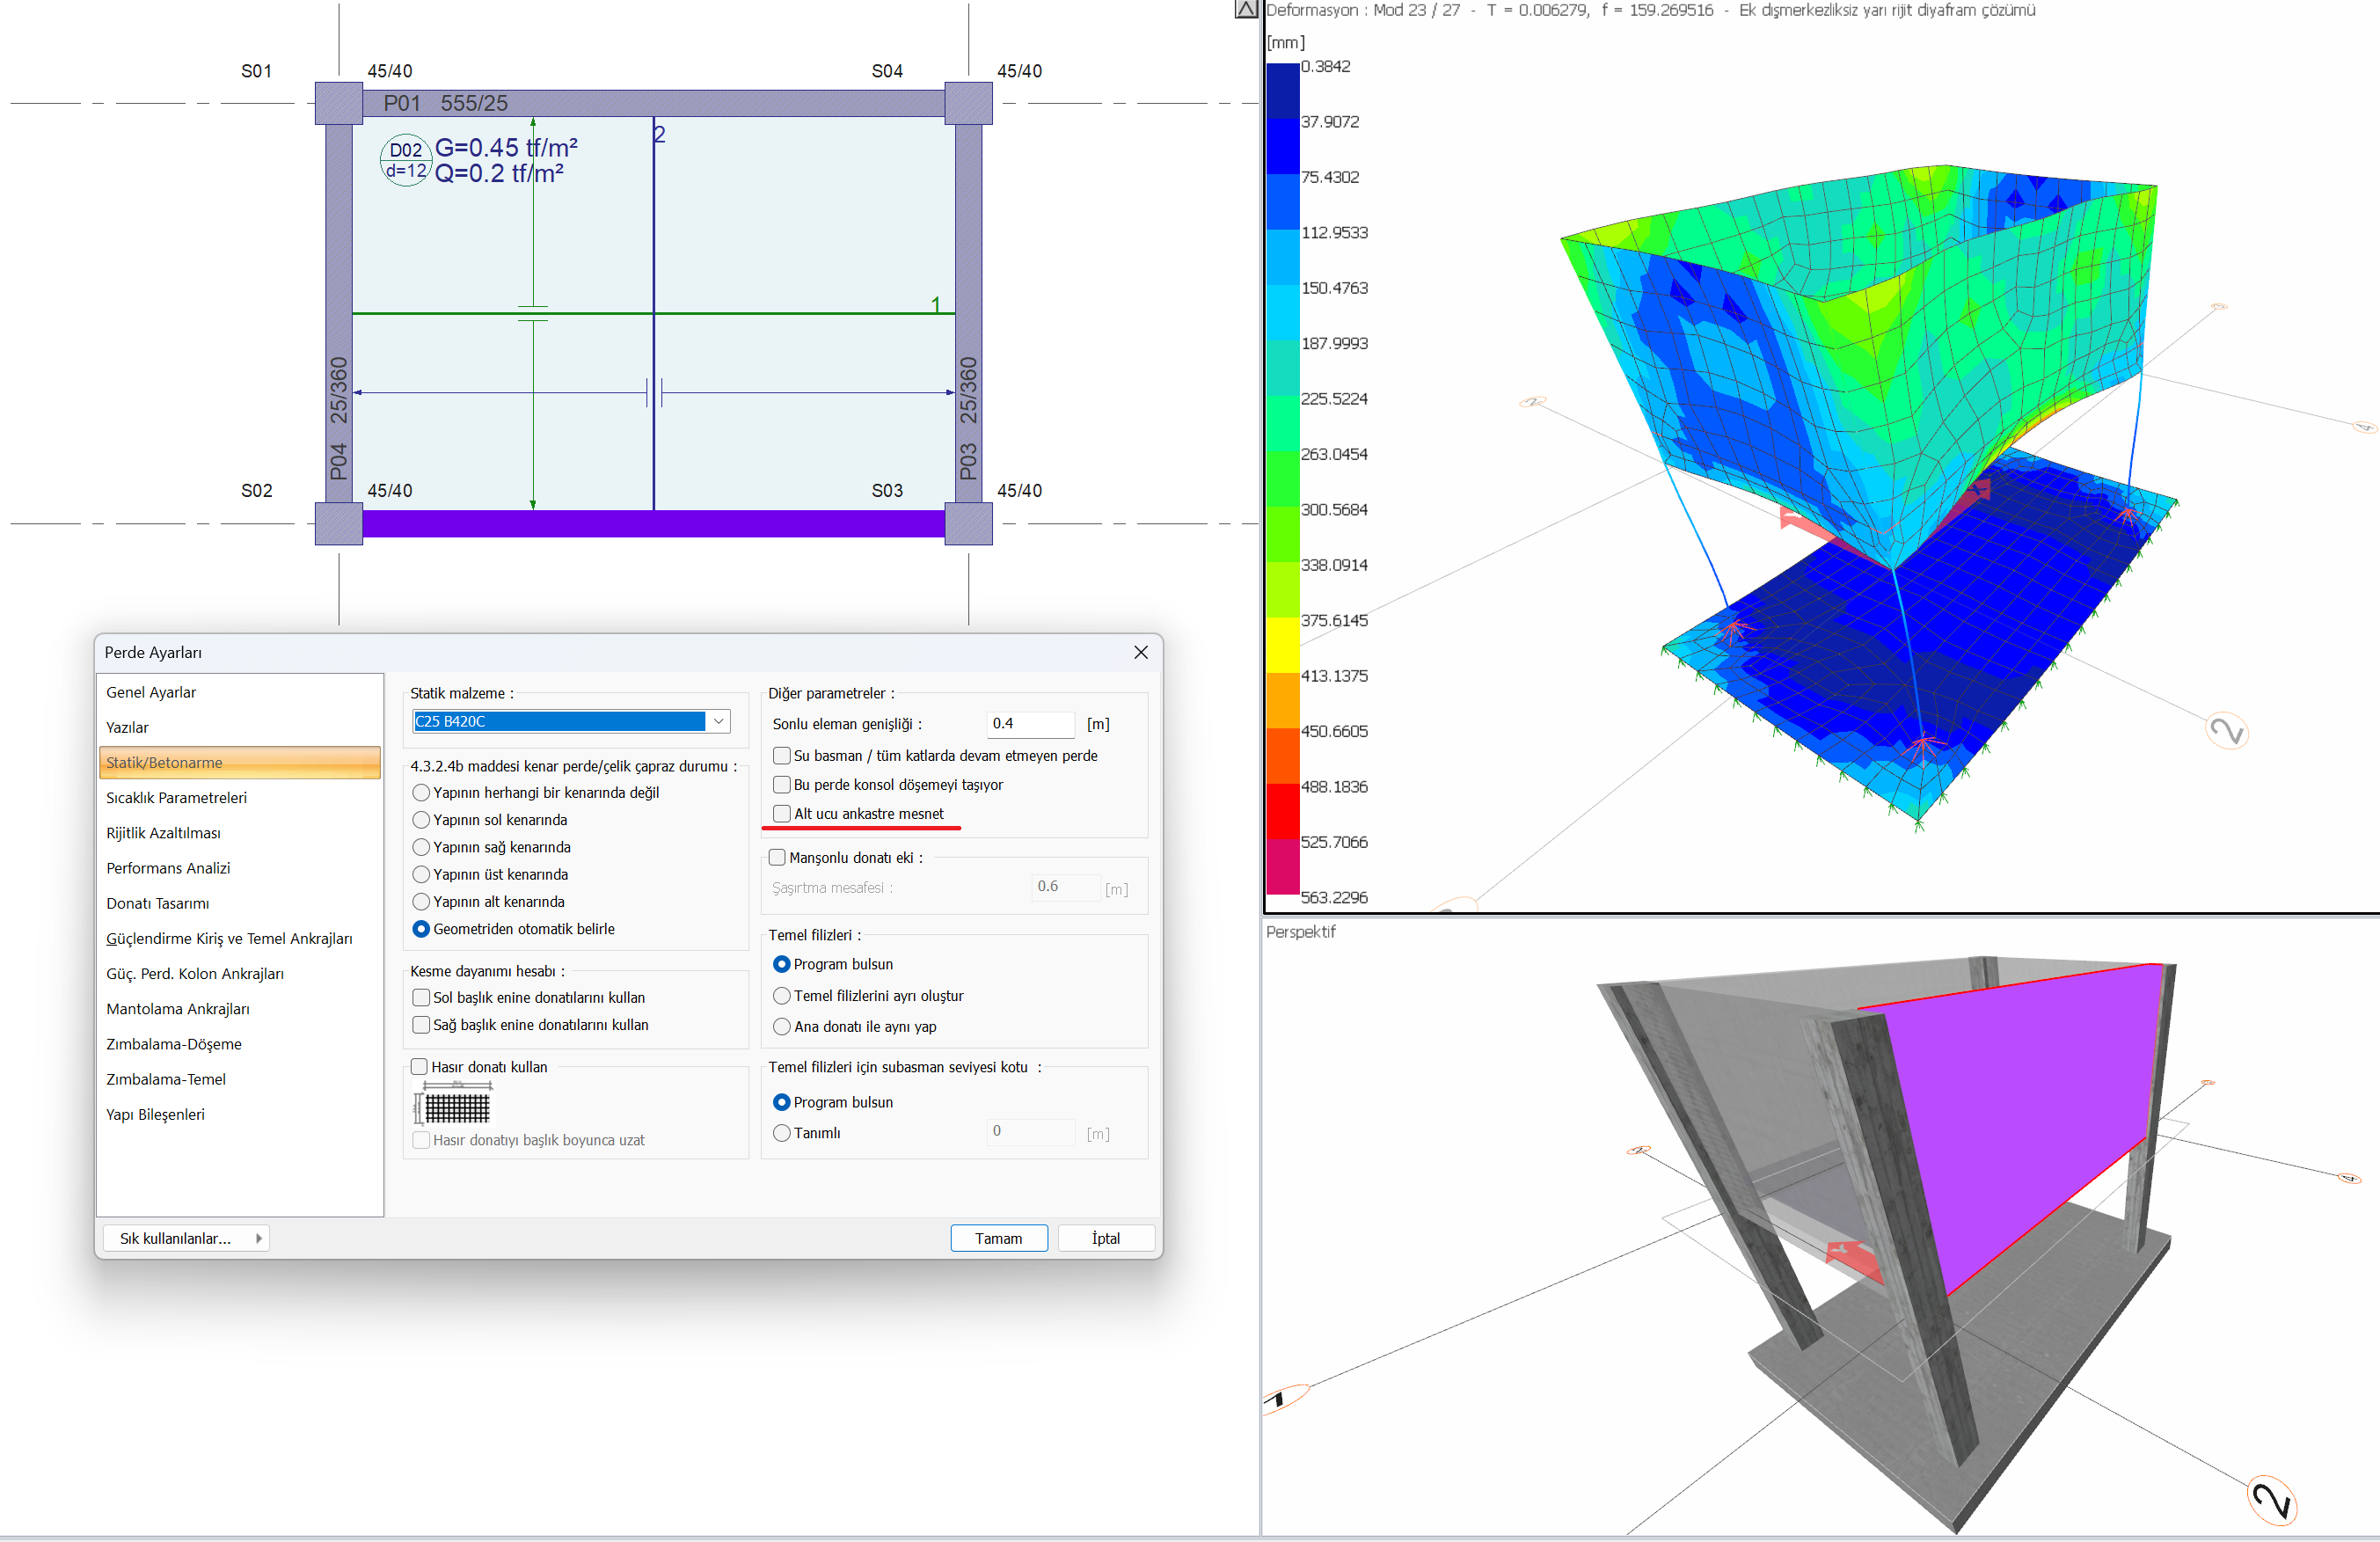Check Hasır donatı kullan option
This screenshot has width=2380, height=1542.
420,1067
